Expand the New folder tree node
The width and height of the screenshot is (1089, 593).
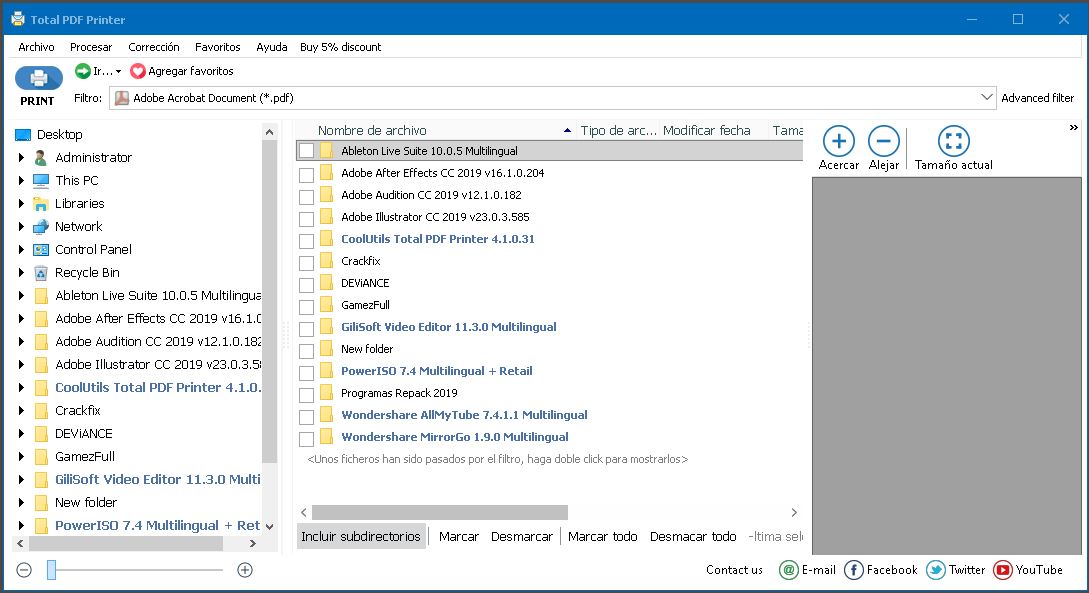[x=22, y=502]
